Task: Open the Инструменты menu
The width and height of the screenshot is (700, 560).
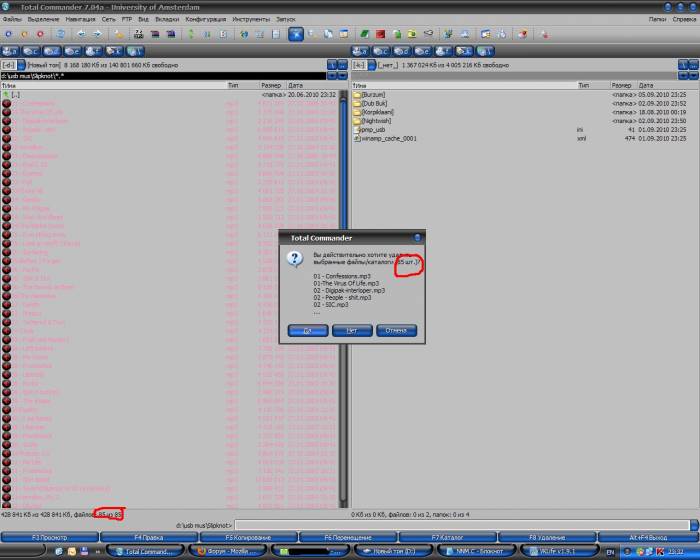Action: pyautogui.click(x=252, y=18)
